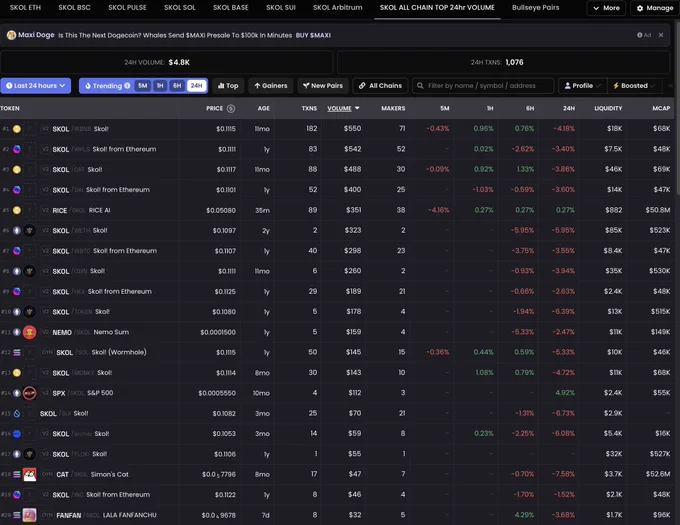The height and width of the screenshot is (525, 680).
Task: Select the 6H trending timeframe
Action: (x=177, y=86)
